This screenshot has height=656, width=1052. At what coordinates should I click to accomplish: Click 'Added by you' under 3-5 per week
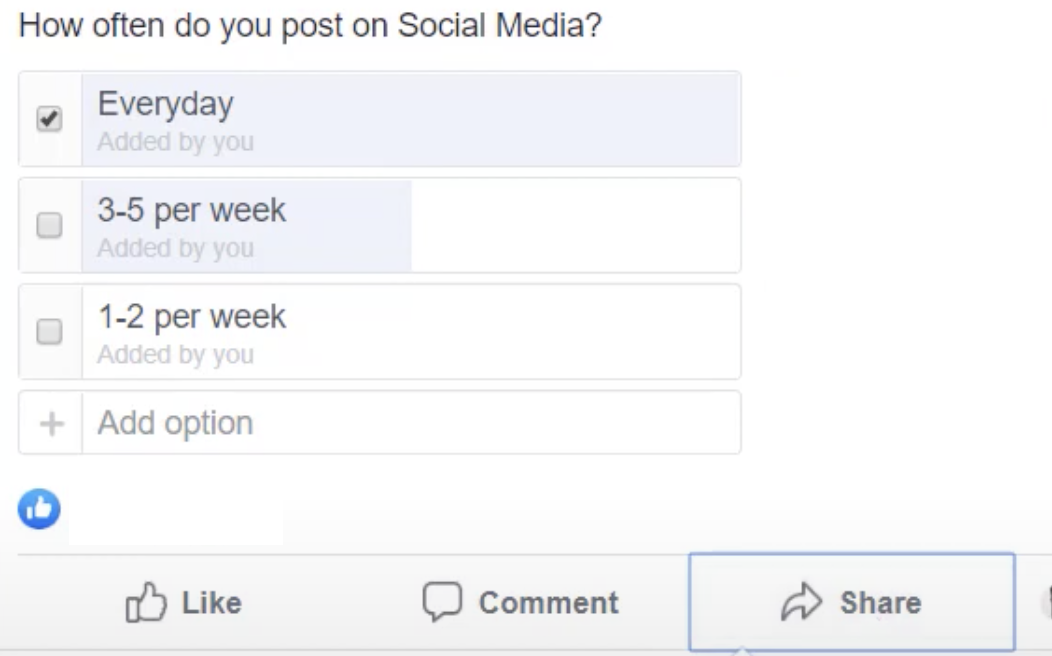pos(175,248)
